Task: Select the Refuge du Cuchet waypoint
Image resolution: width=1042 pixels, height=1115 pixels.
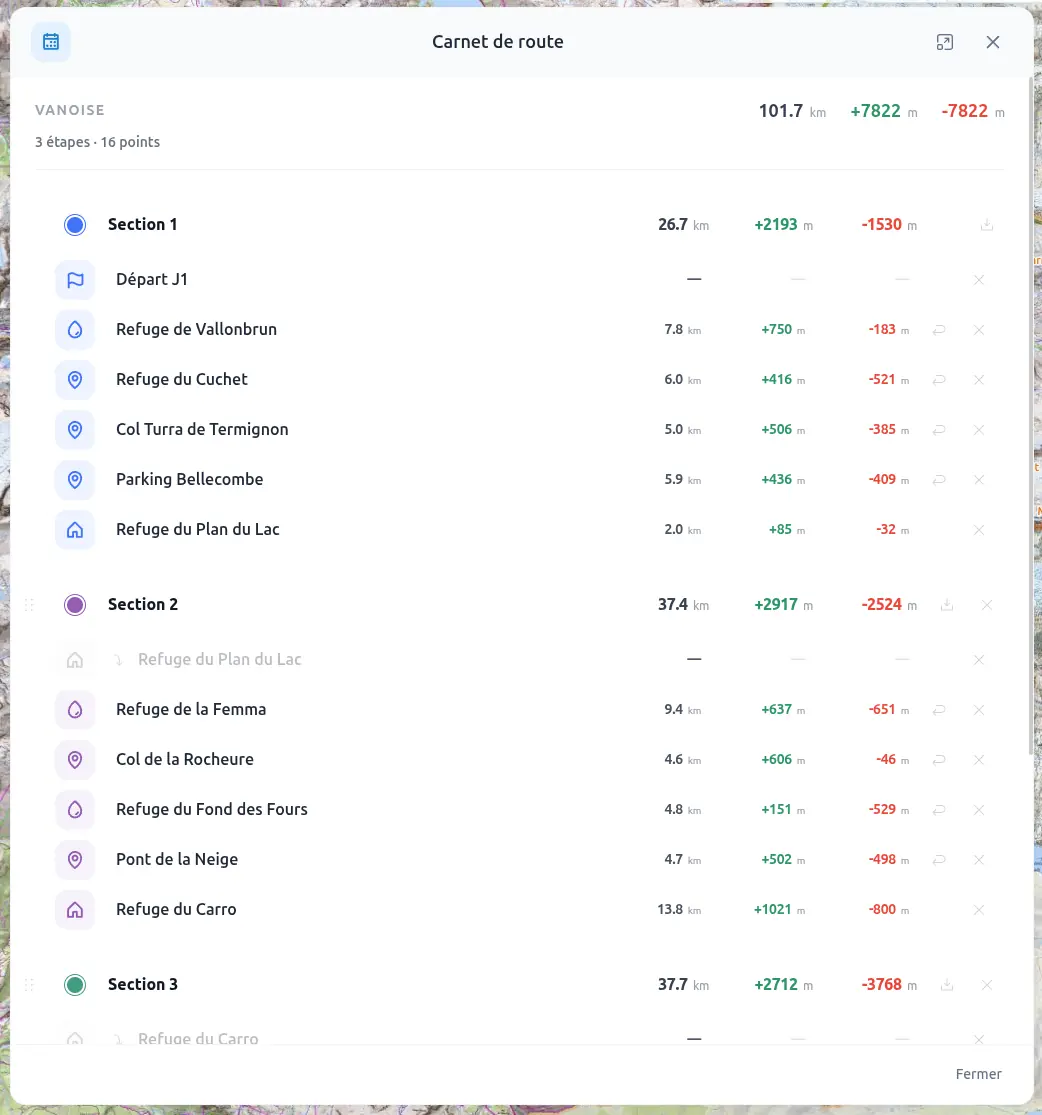Action: (x=520, y=380)
